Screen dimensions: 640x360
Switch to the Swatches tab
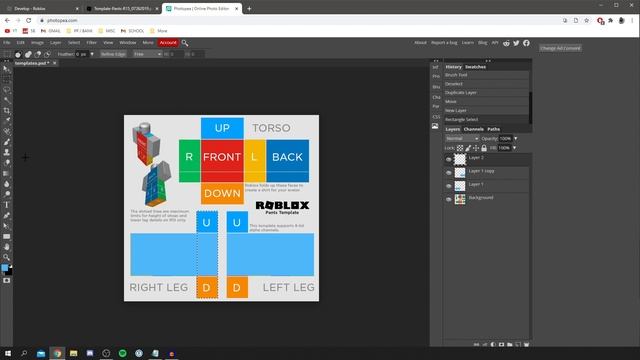[x=476, y=67]
